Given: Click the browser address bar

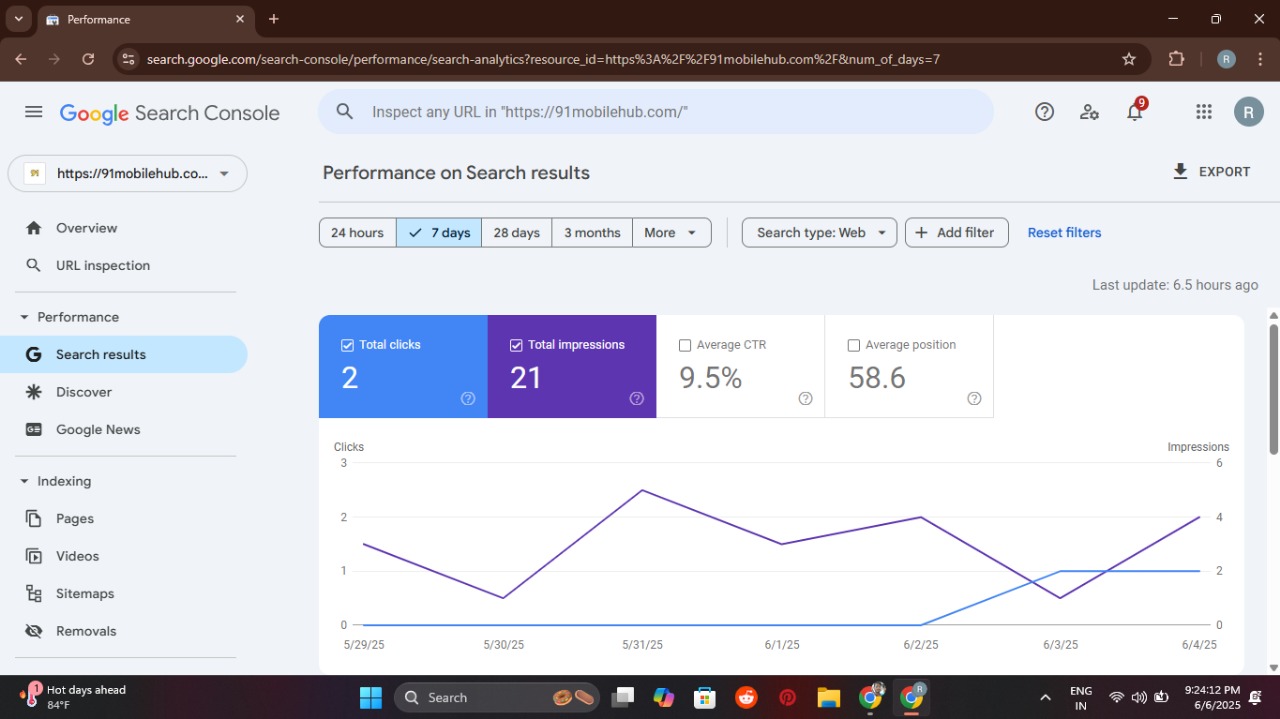Looking at the screenshot, I should [x=630, y=59].
